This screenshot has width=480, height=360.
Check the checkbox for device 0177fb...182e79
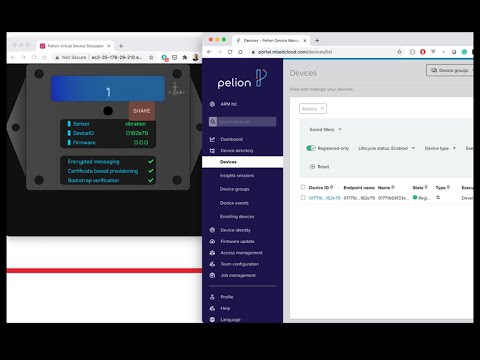click(303, 198)
